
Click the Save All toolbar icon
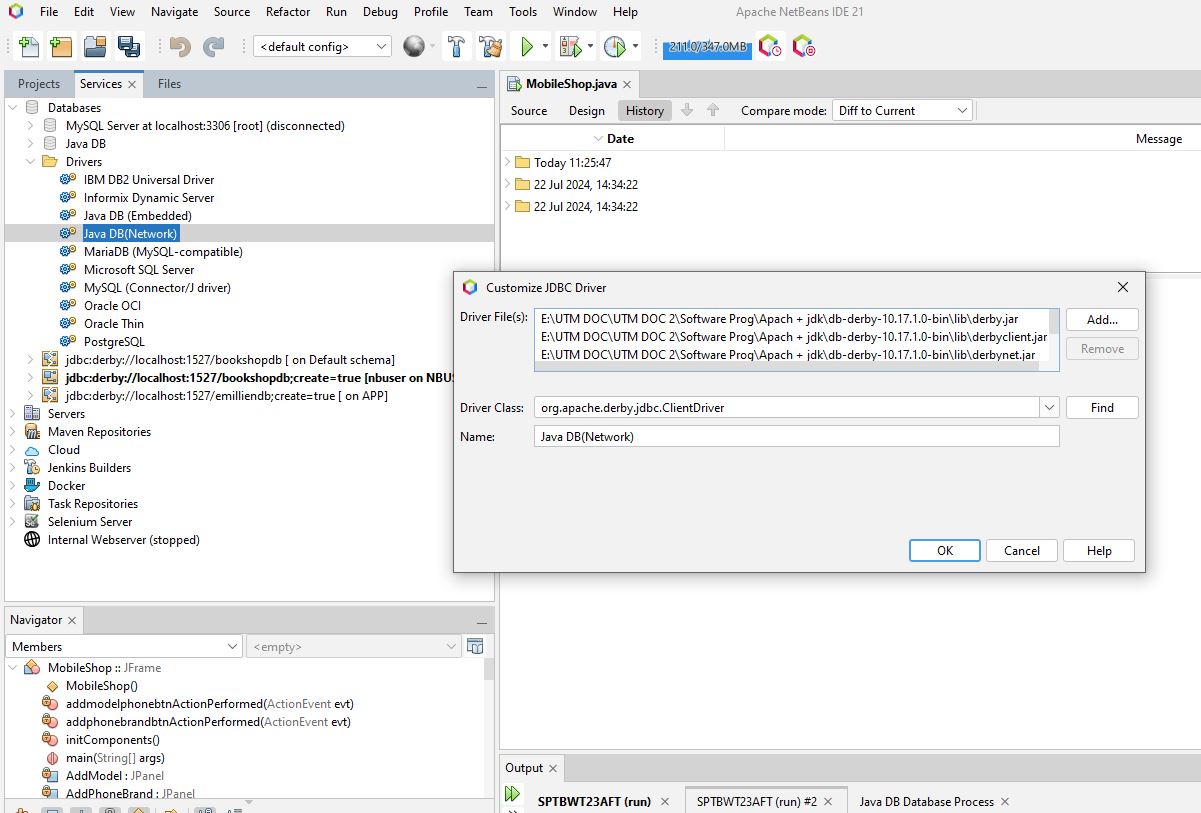129,46
